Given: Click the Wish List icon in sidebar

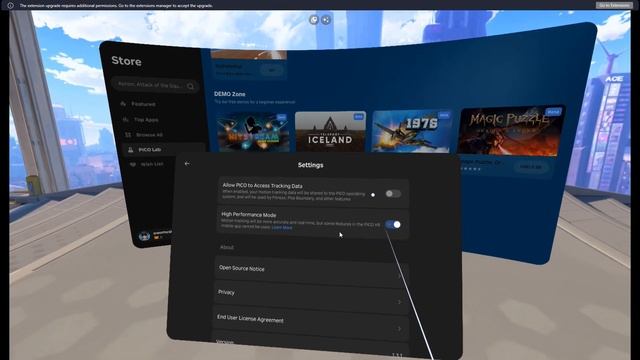Looking at the screenshot, I should point(133,164).
